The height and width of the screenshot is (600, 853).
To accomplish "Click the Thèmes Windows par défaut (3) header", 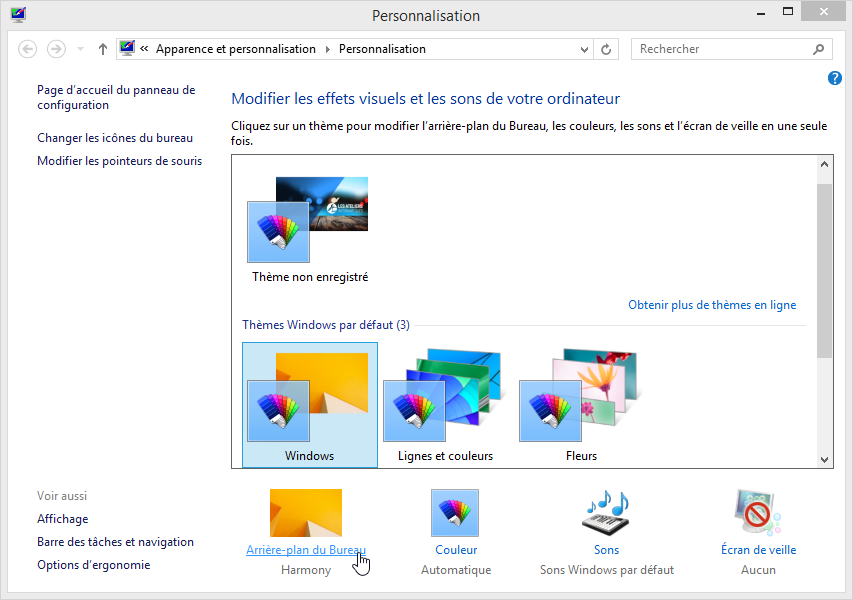I will (326, 325).
